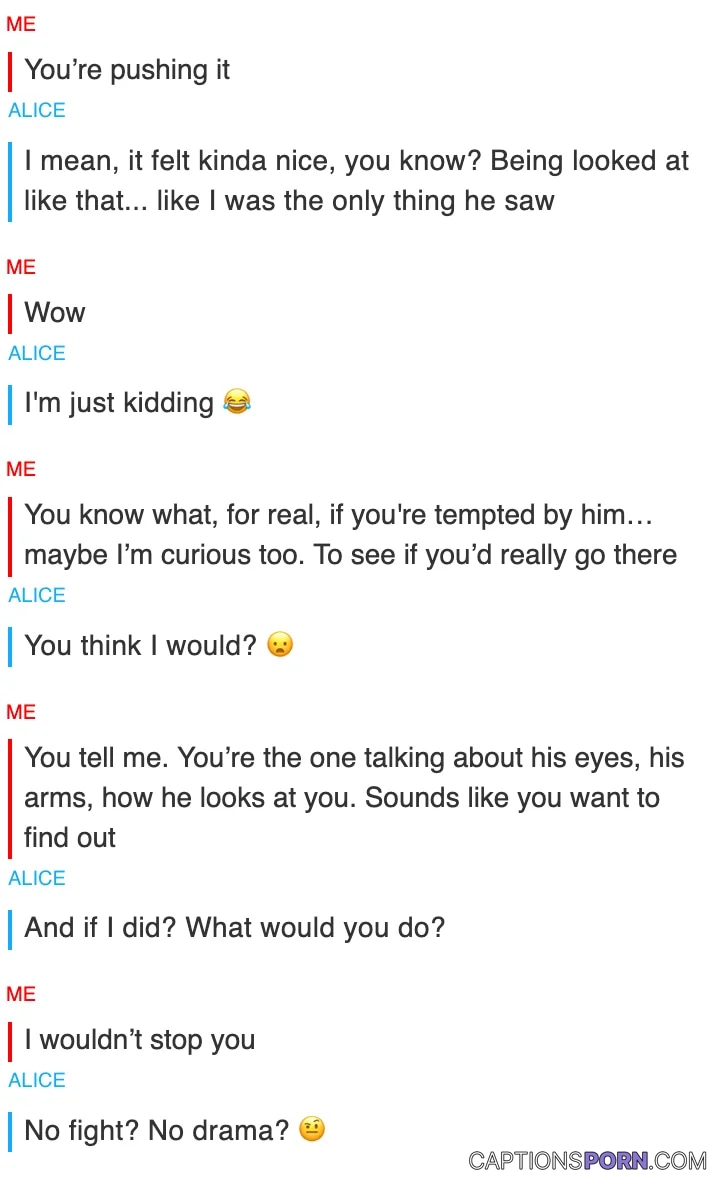Click the message text 'I'm just kidding'
This screenshot has height=1180, width=718.
point(119,403)
